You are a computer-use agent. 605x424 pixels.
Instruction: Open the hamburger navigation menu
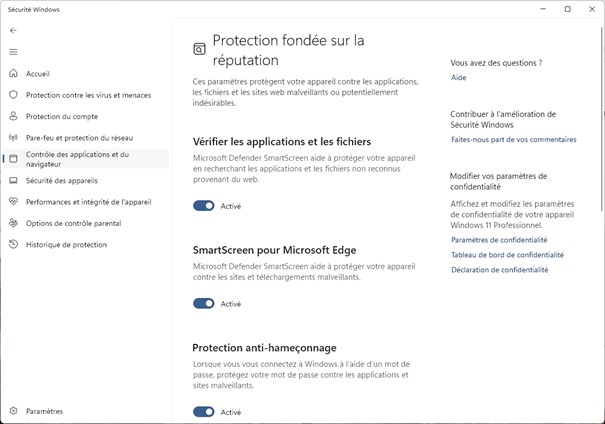13,51
